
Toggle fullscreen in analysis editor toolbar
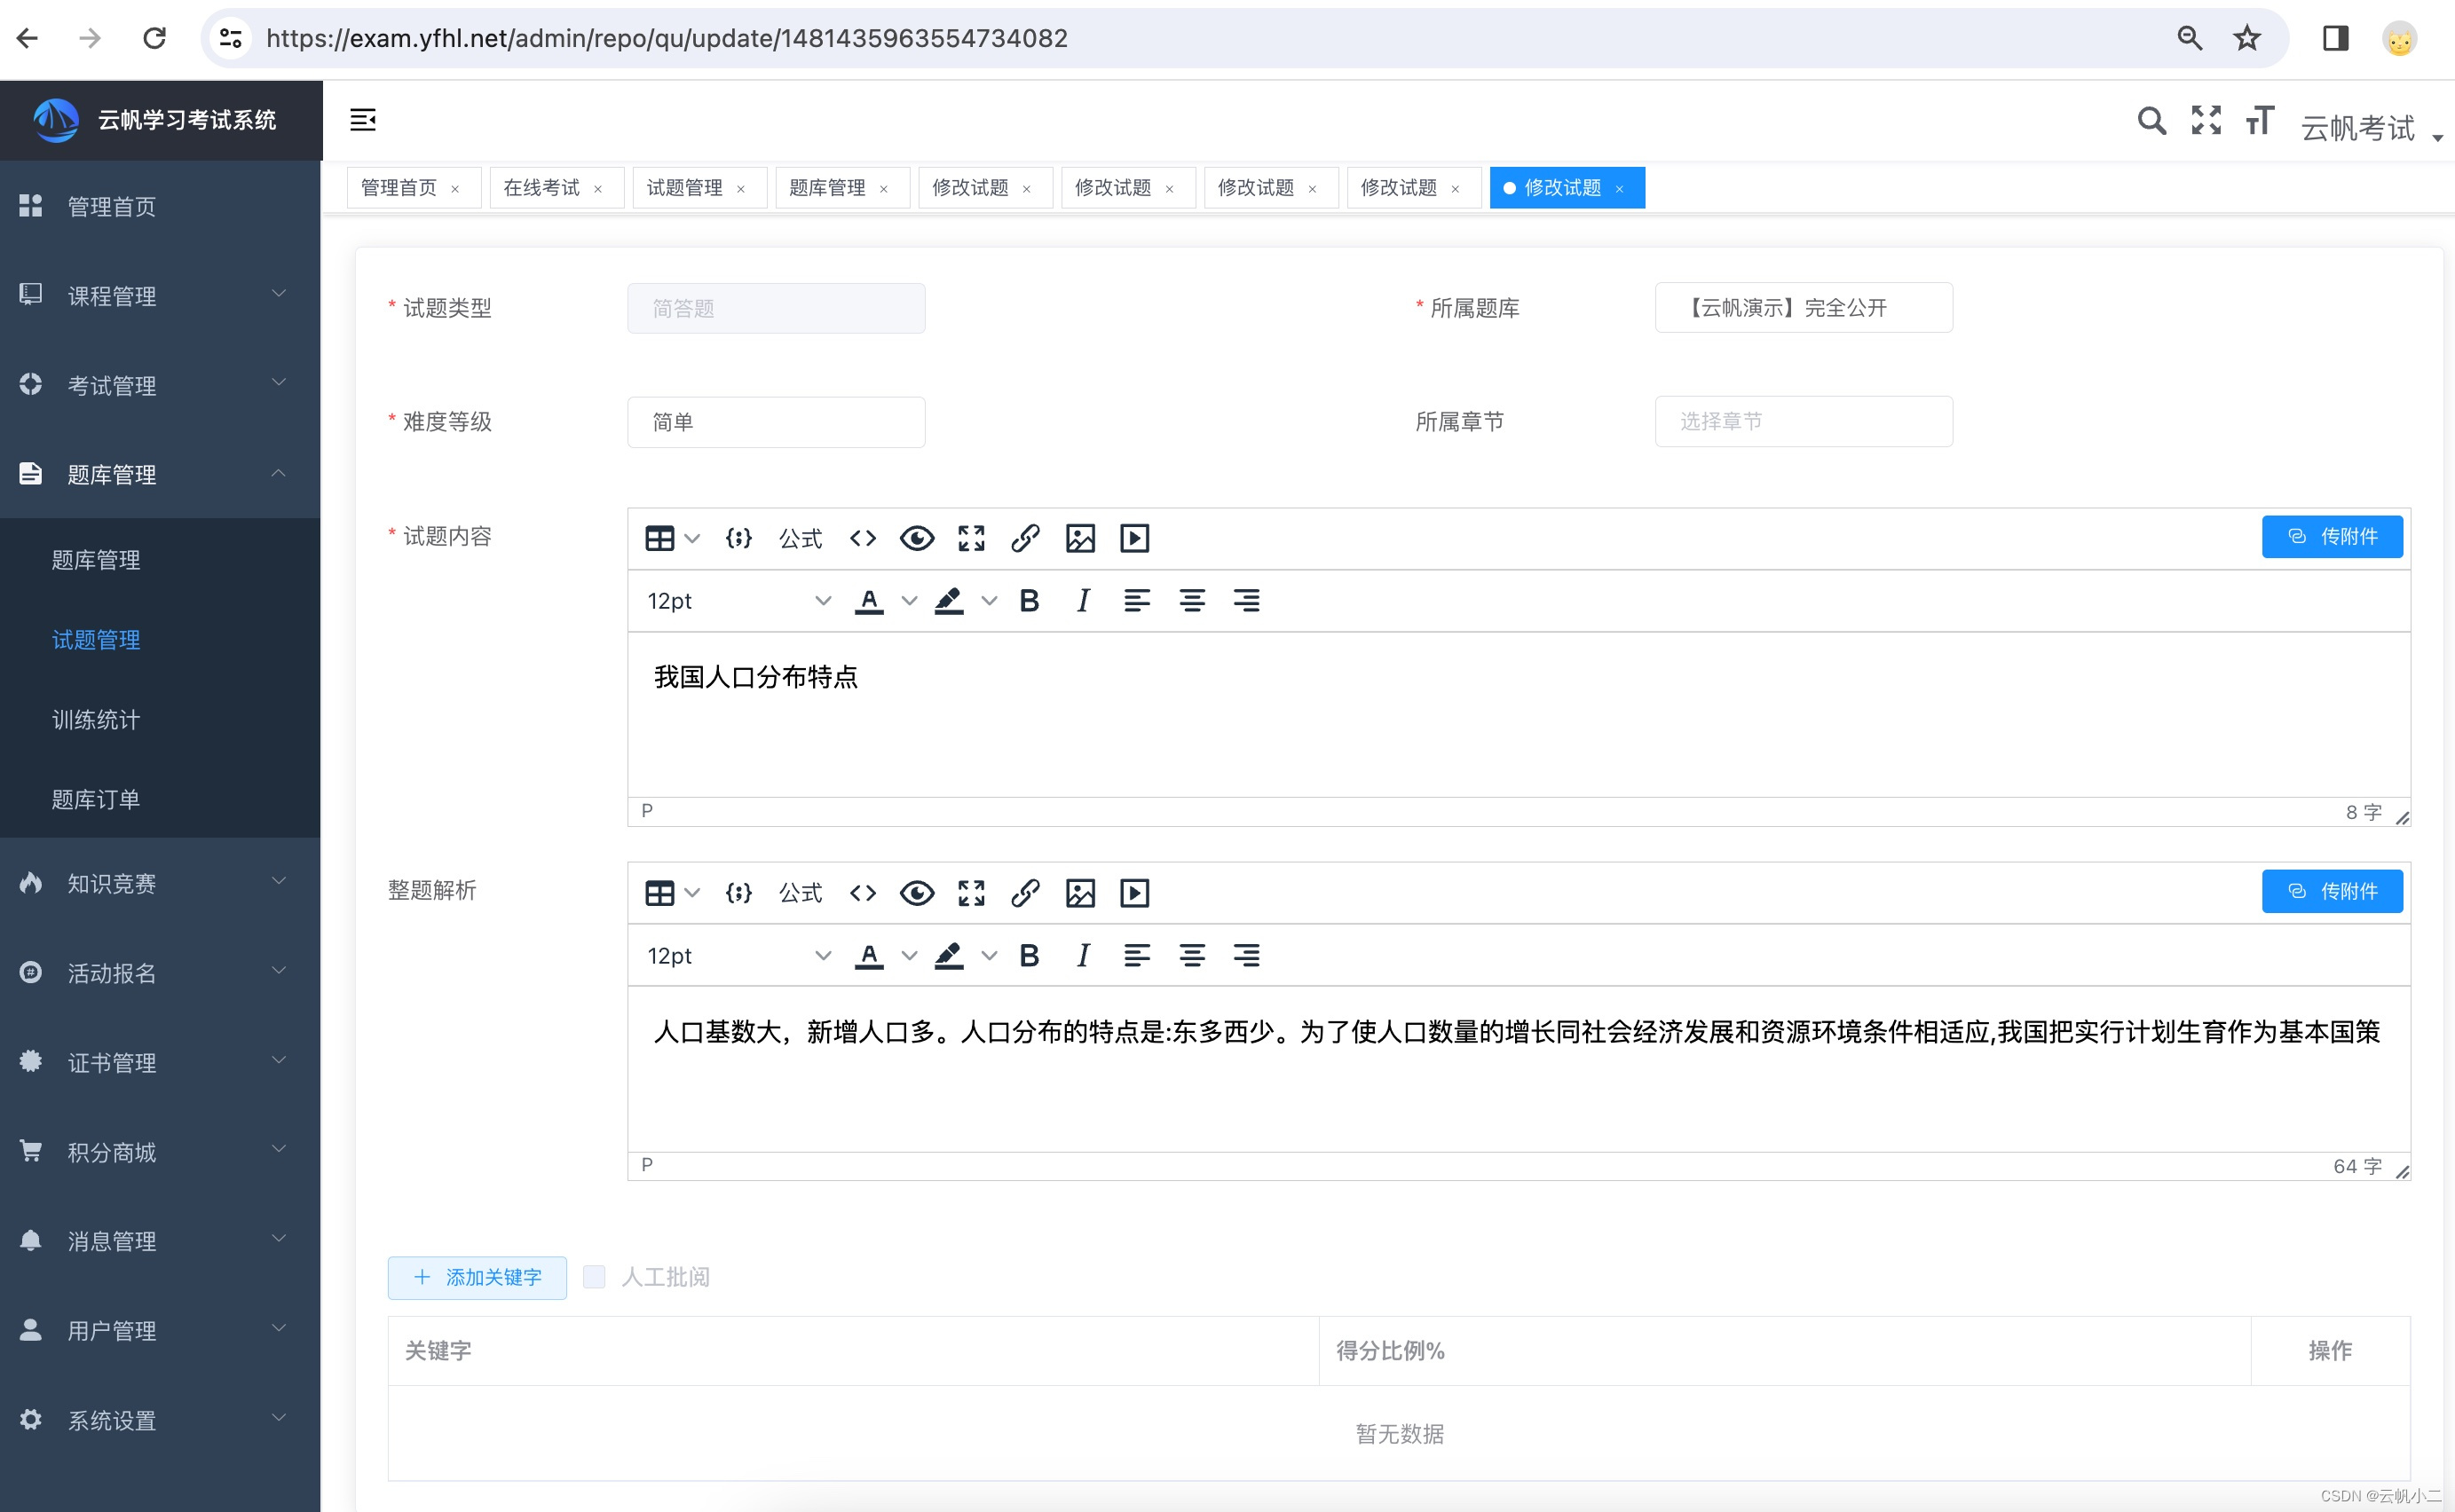pos(971,893)
